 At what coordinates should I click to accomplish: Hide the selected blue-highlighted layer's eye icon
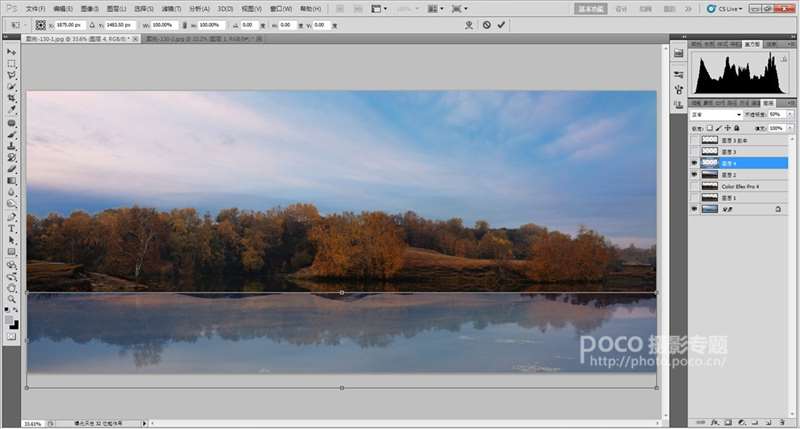693,162
